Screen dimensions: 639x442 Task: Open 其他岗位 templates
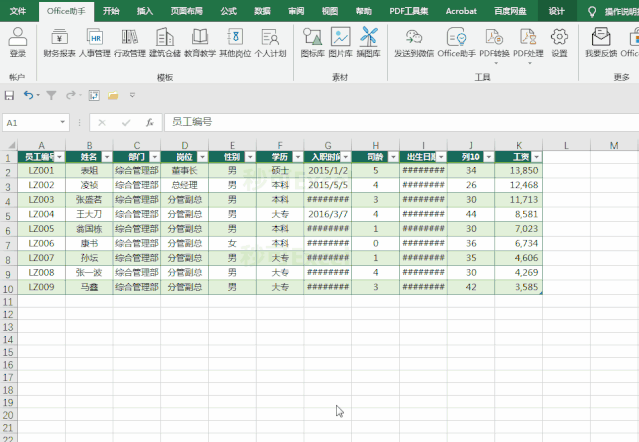235,42
